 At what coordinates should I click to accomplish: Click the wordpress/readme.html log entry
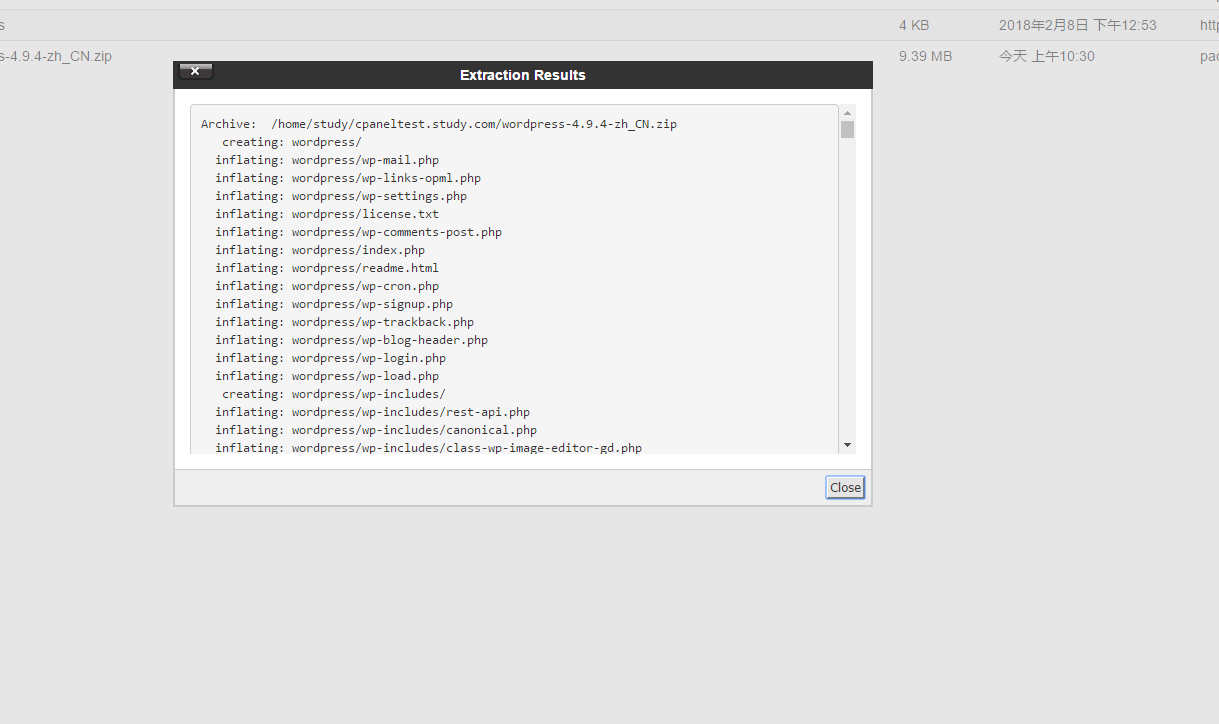(x=327, y=268)
